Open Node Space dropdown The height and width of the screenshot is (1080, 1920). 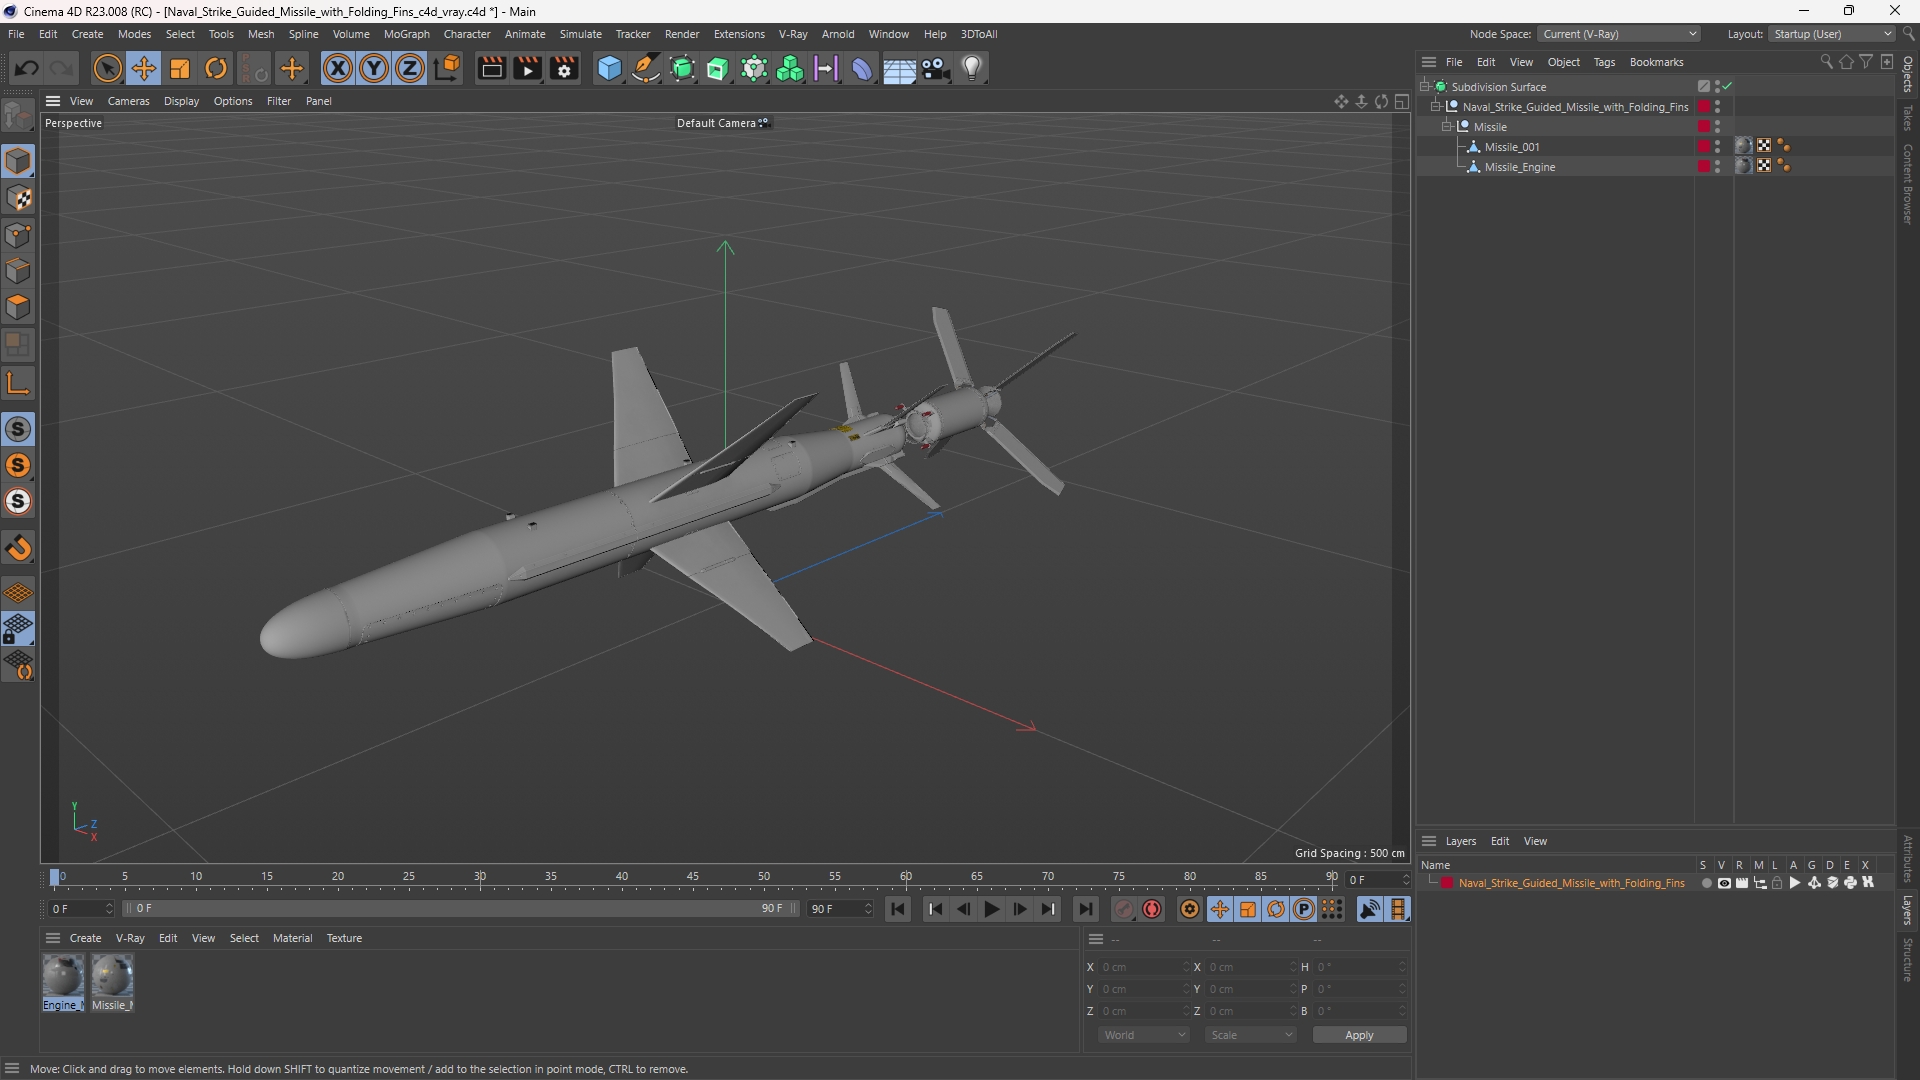coord(1619,34)
